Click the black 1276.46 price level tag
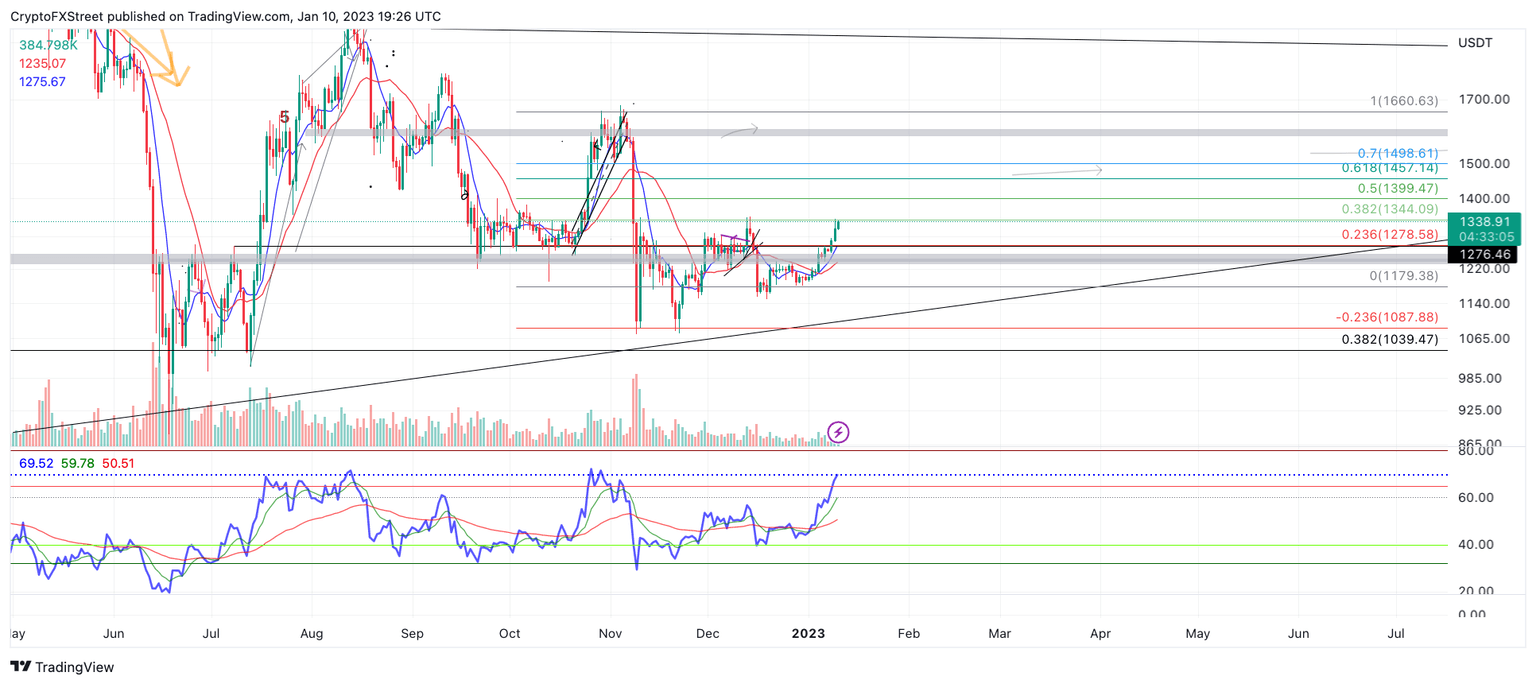1536x685 pixels. pyautogui.click(x=1485, y=254)
